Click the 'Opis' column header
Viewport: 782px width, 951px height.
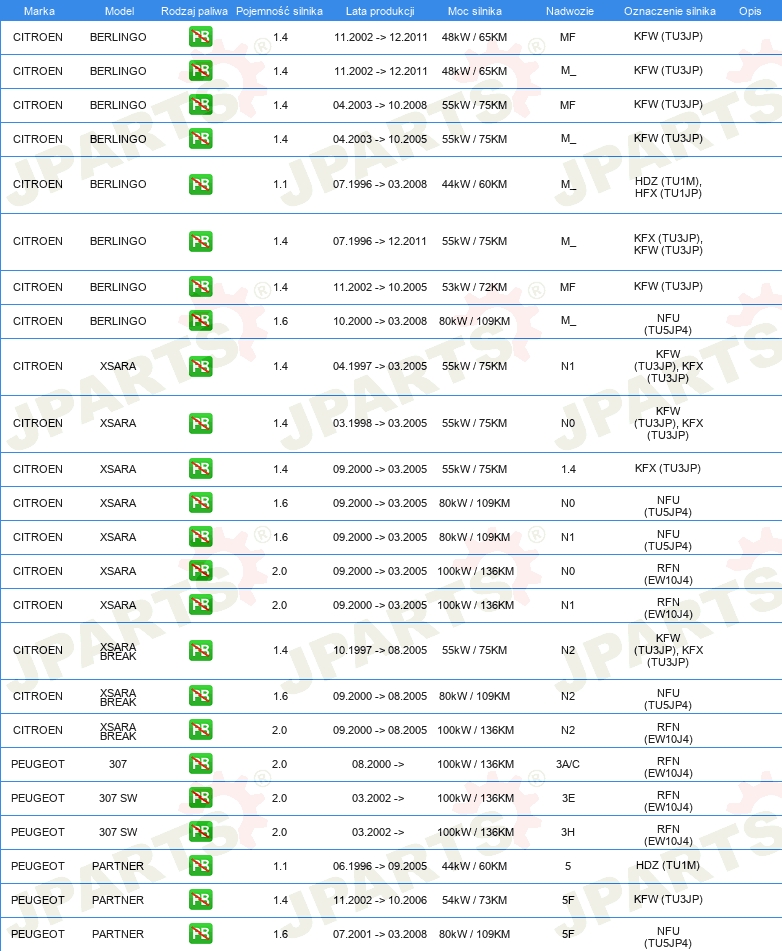[x=750, y=11]
